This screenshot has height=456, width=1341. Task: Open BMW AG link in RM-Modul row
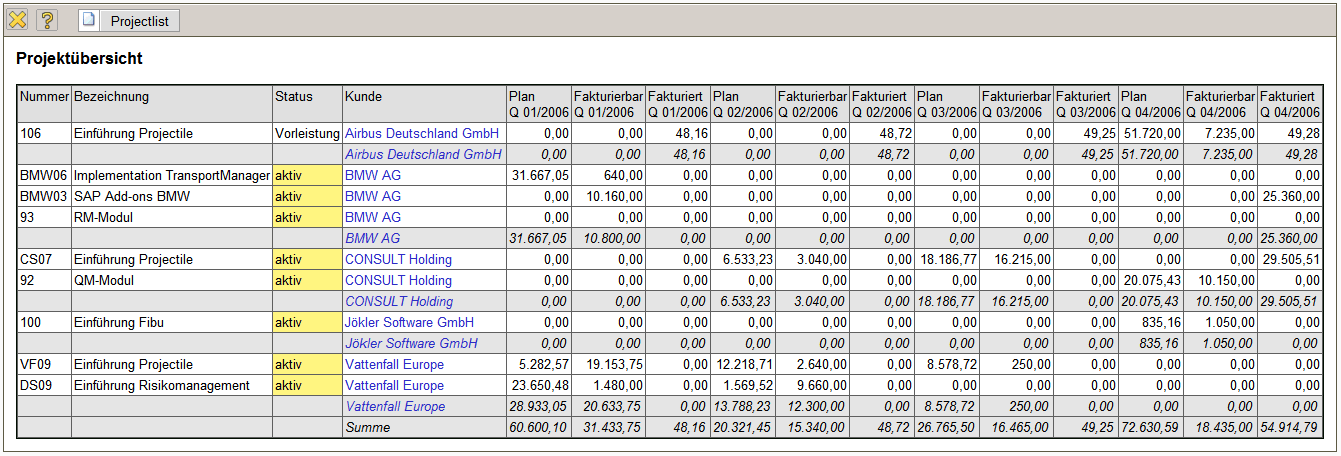tap(373, 217)
